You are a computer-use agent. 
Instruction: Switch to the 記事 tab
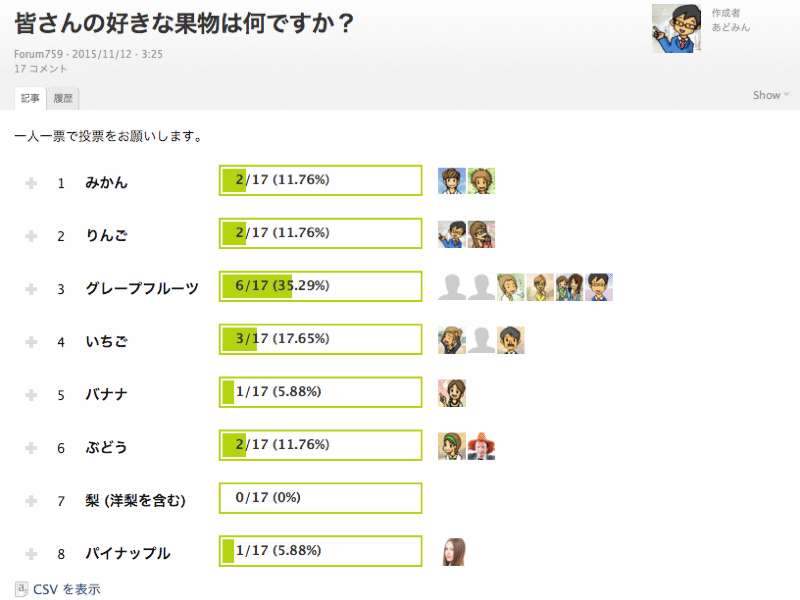(x=30, y=98)
